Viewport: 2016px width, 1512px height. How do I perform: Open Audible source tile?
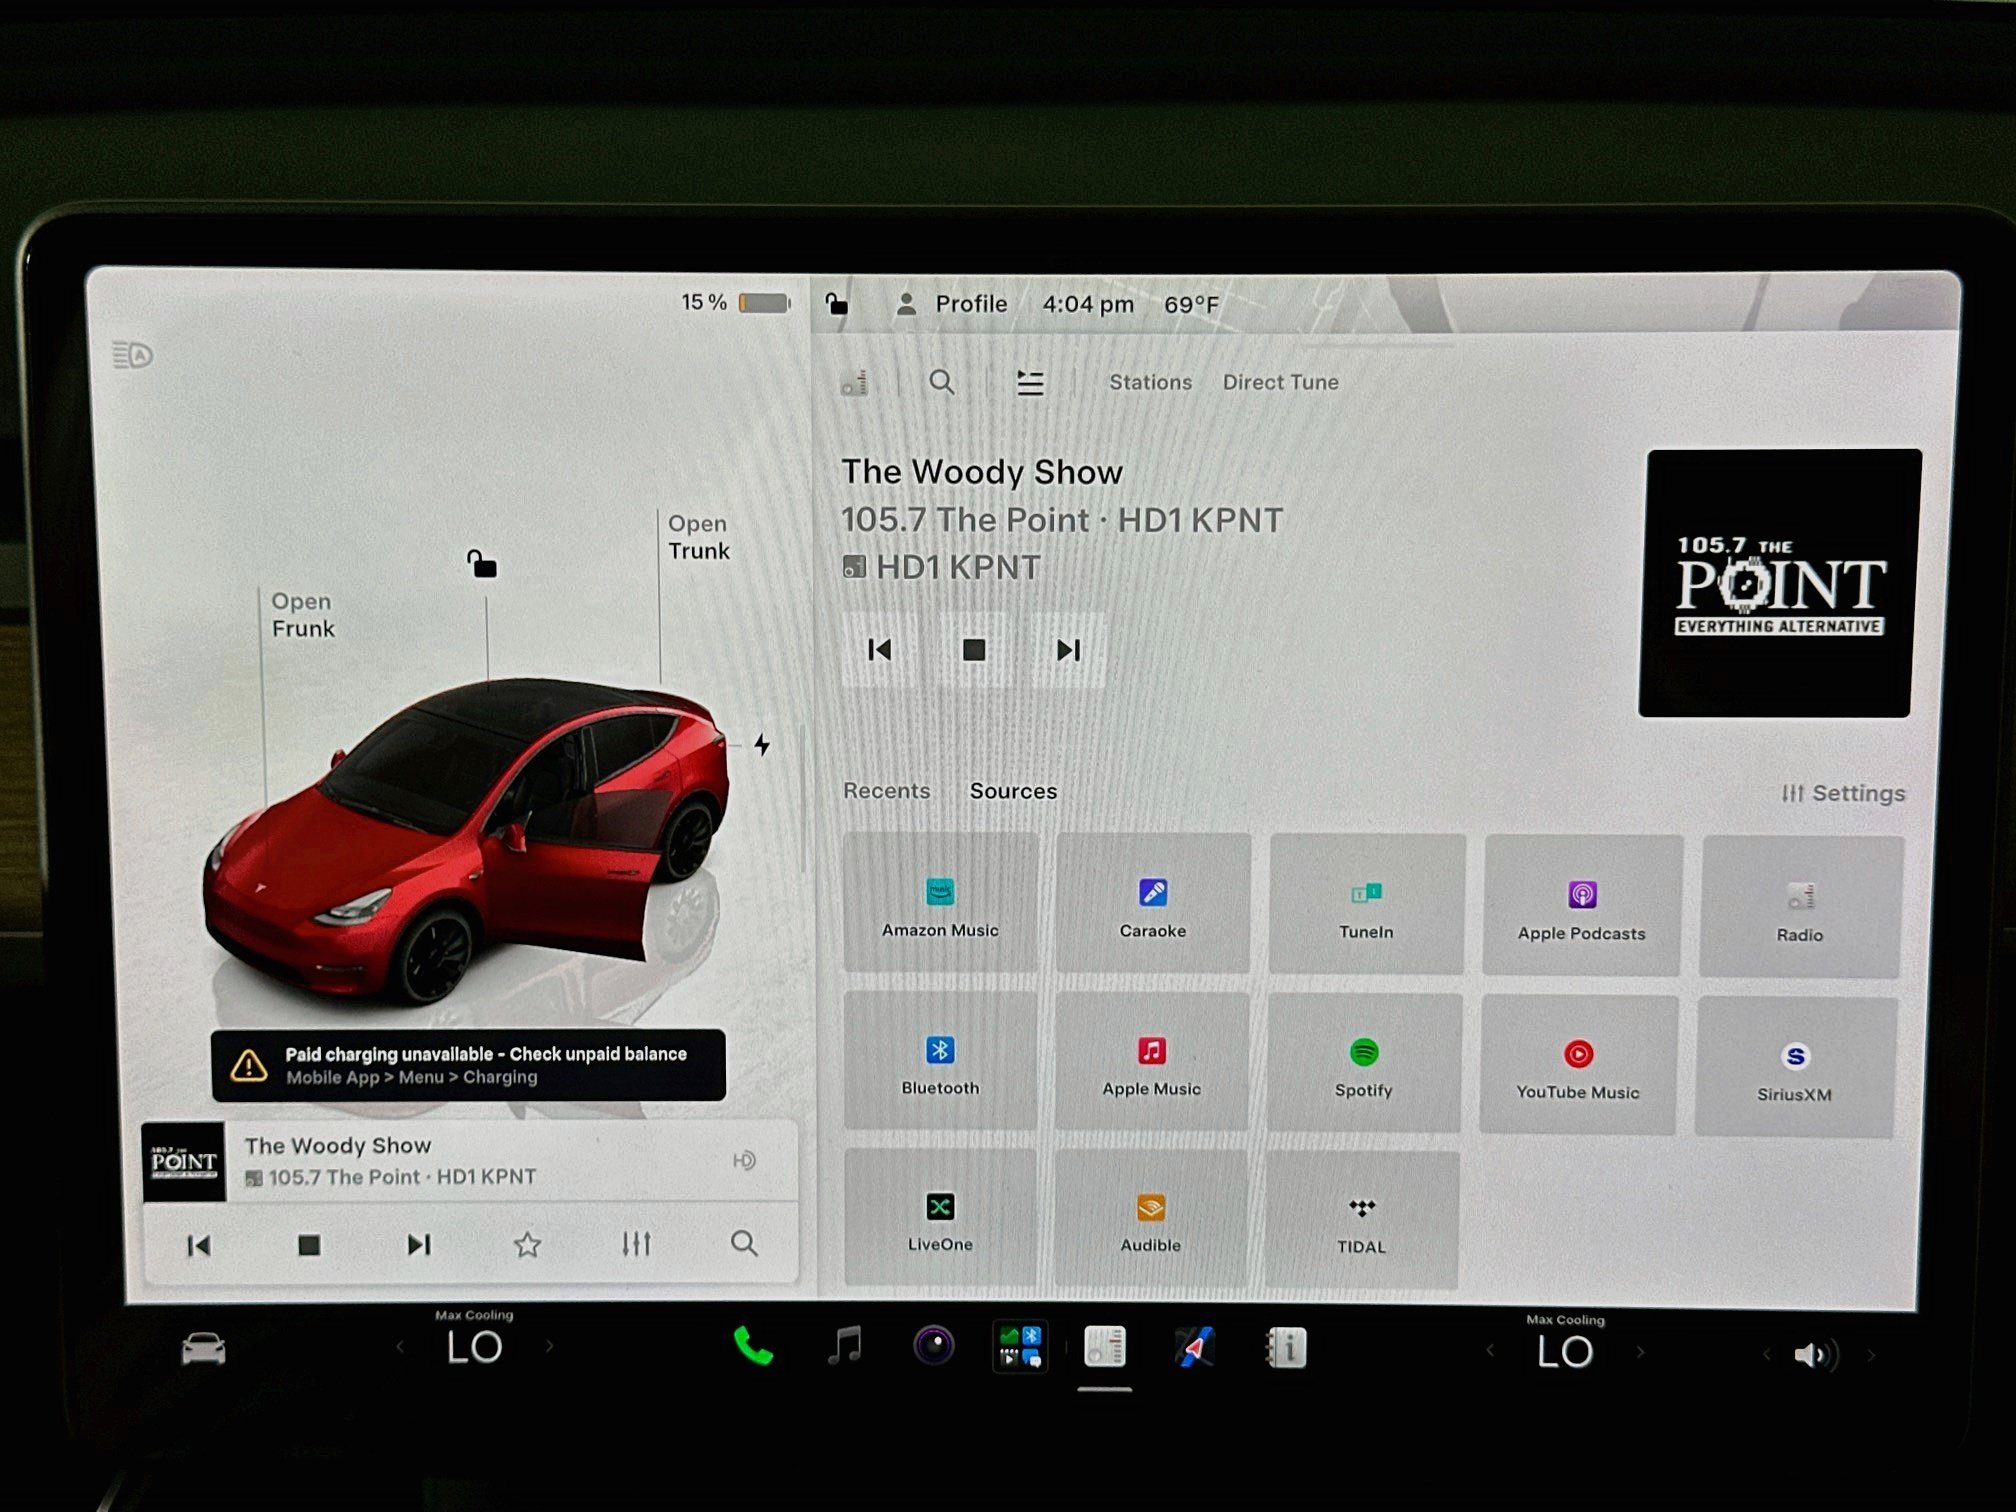(1151, 1218)
